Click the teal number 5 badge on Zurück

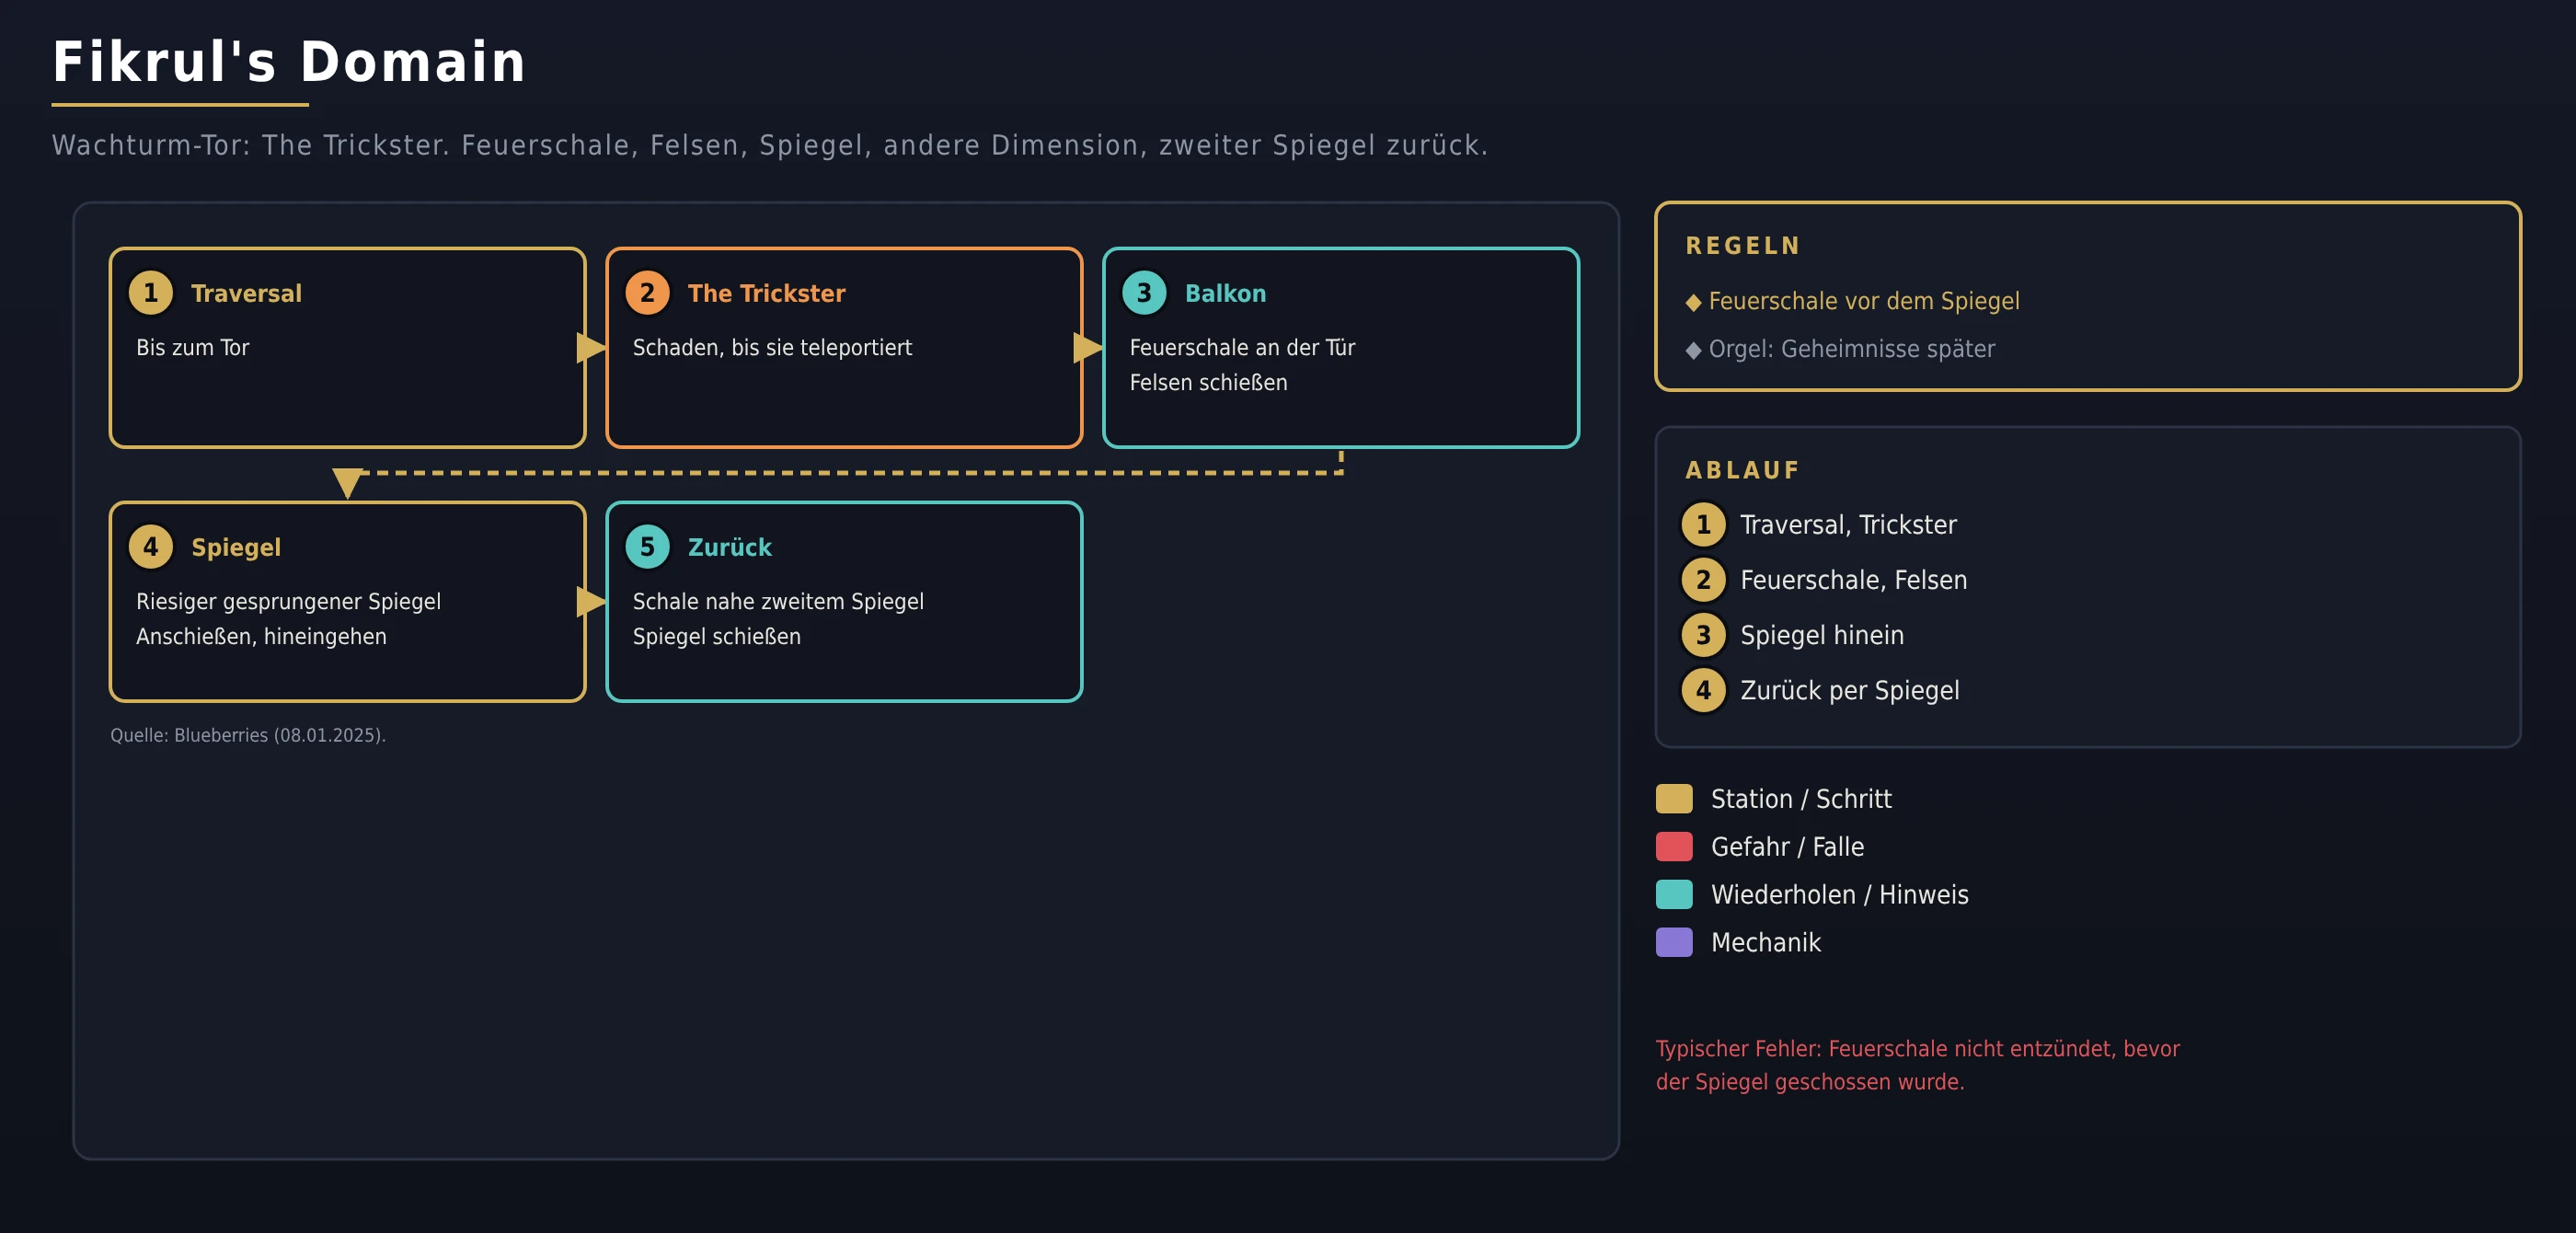[647, 547]
